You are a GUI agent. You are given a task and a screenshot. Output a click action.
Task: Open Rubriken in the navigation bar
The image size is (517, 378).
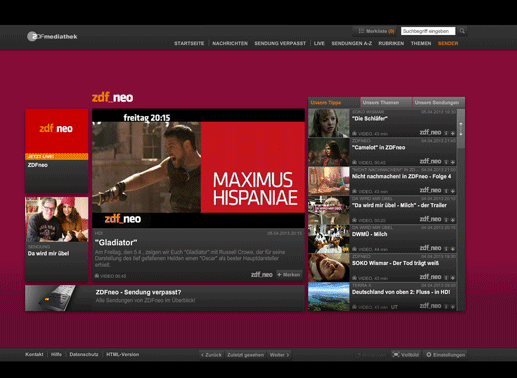coord(391,43)
